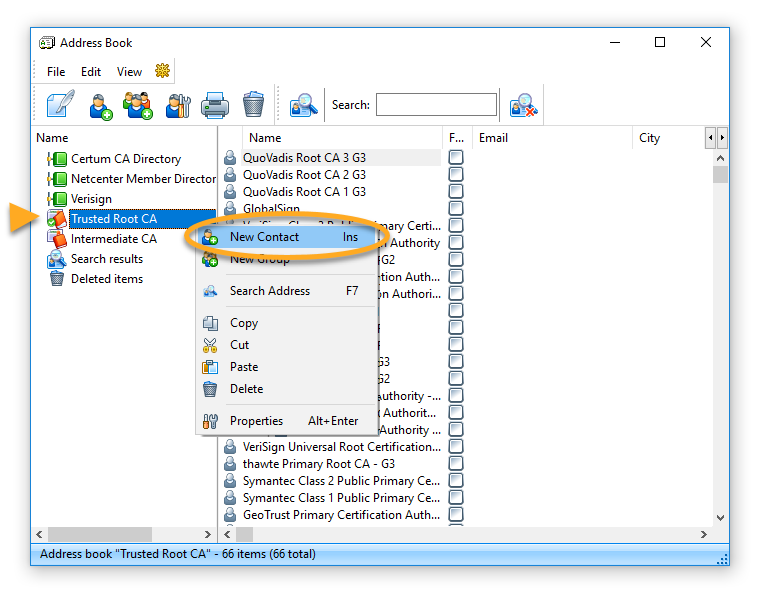Click contact icon beside VeriSign Universal Root Certification
This screenshot has height=590, width=761.
[230, 447]
